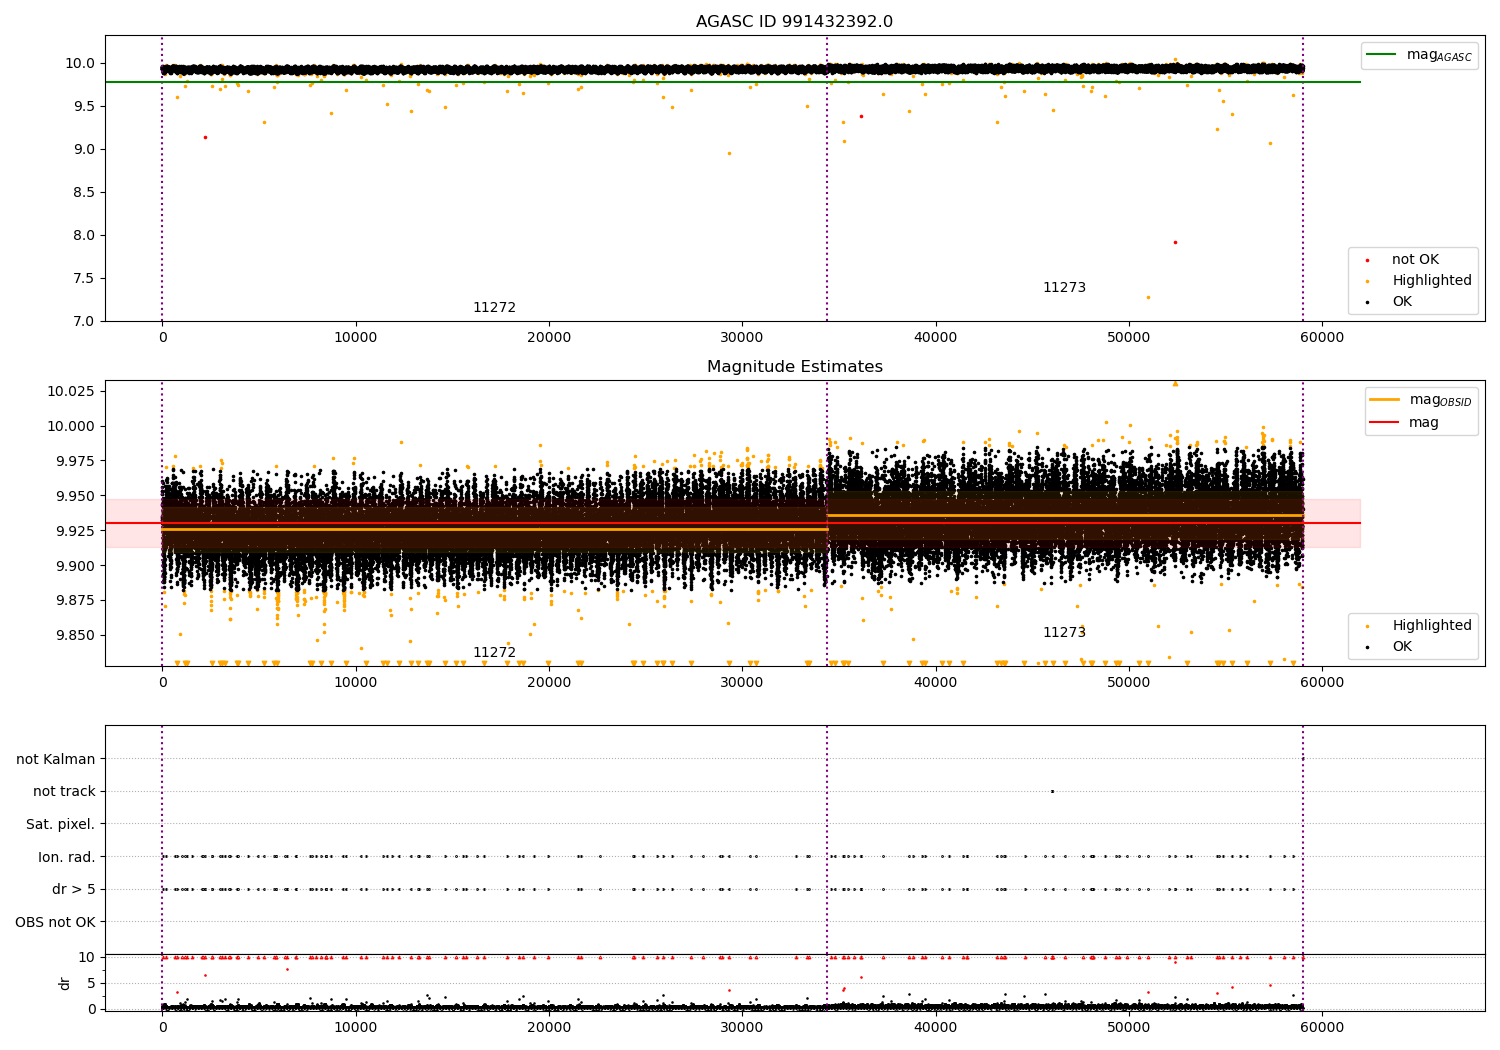Screen dimensions: 1500x1050
Task: Click the 11272 label in the AGASC ID plot
Action: tap(494, 308)
